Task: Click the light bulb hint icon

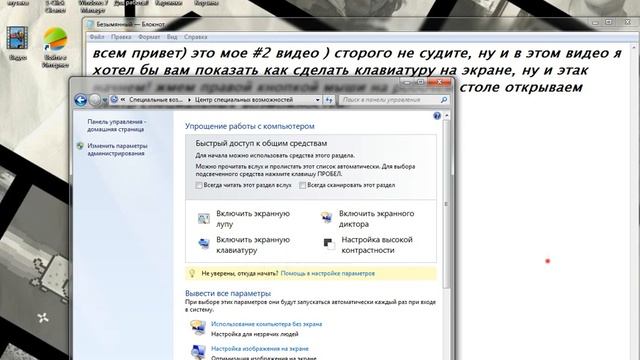Action: [192, 273]
